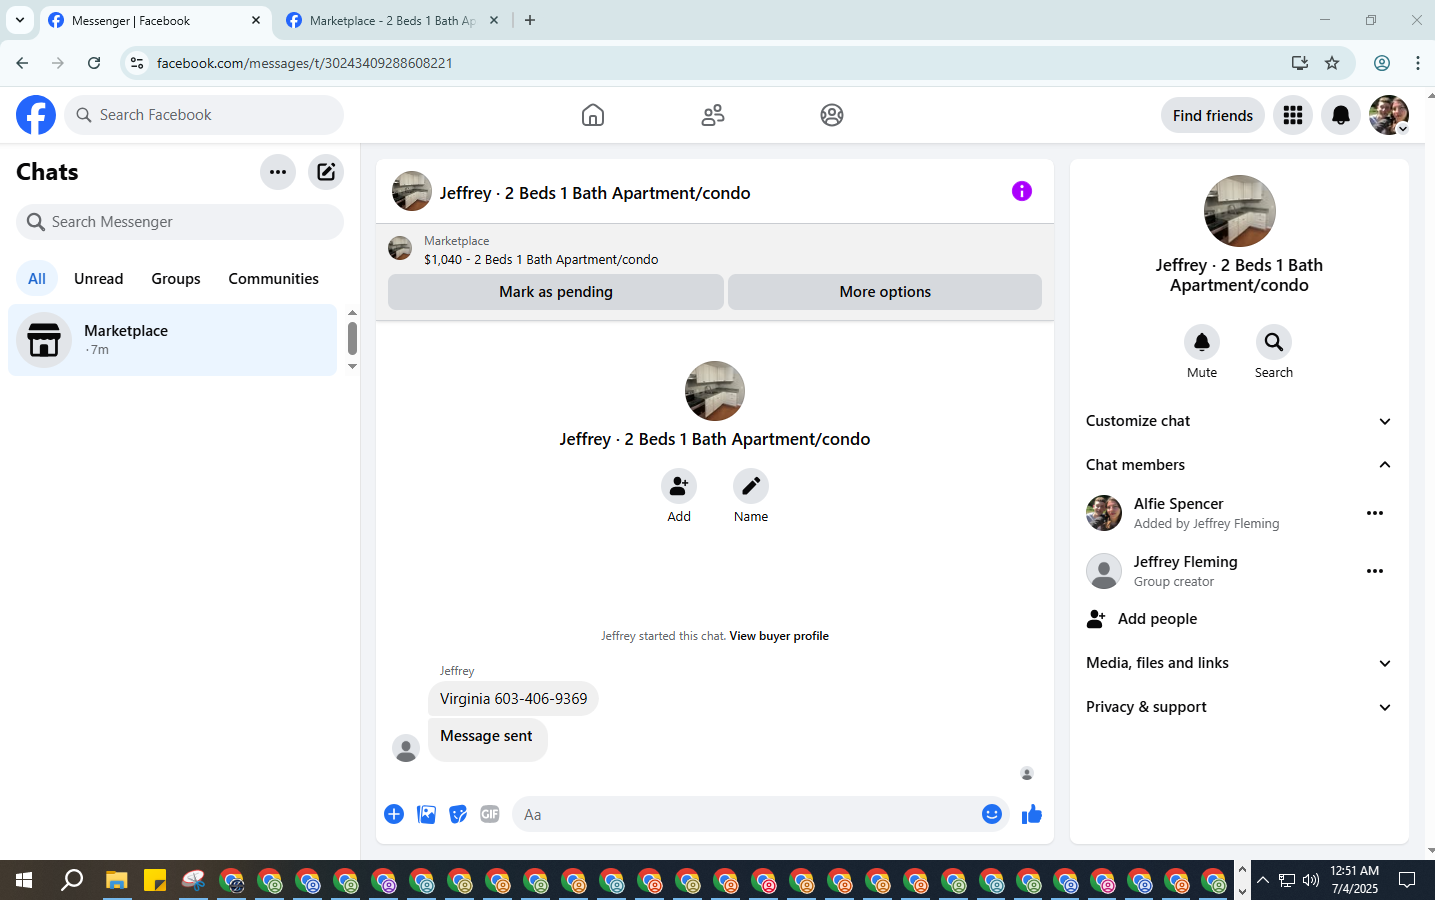
Task: Open the Friends icon in top navigation
Action: [x=713, y=115]
